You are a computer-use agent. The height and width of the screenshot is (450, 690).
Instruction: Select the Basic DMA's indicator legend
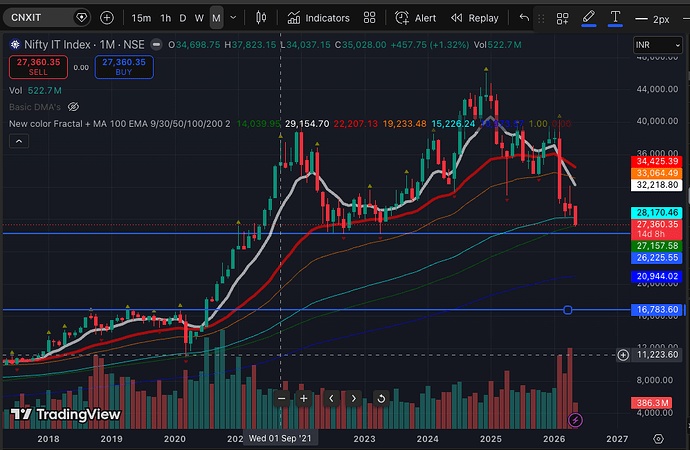coord(35,107)
